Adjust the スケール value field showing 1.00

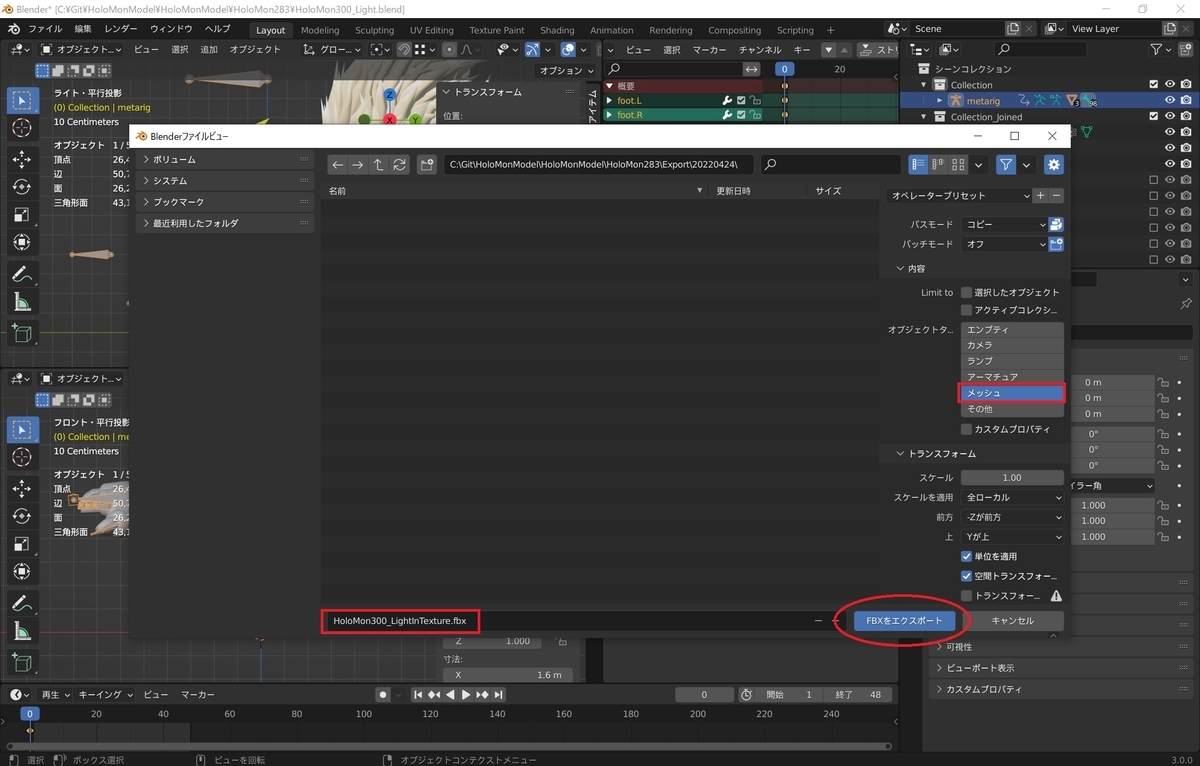coord(1012,478)
